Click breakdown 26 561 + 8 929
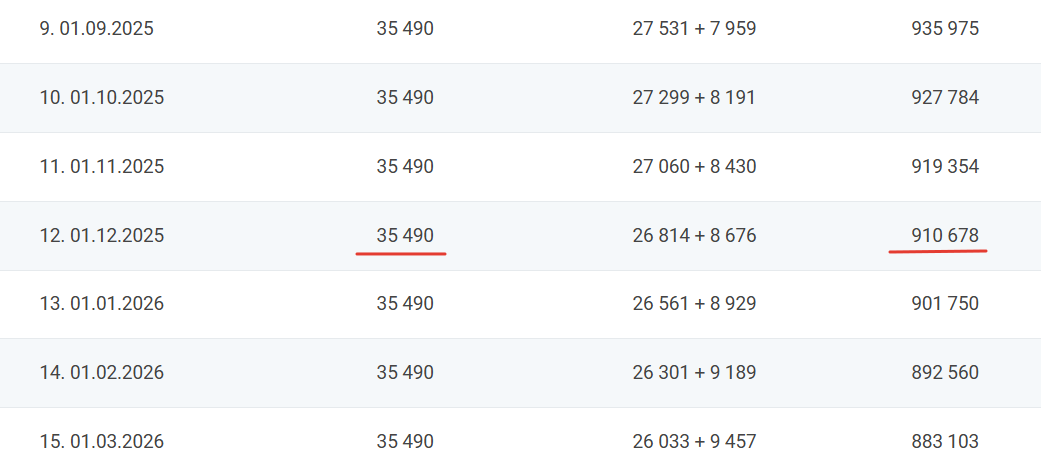The image size is (1041, 460). (x=694, y=304)
